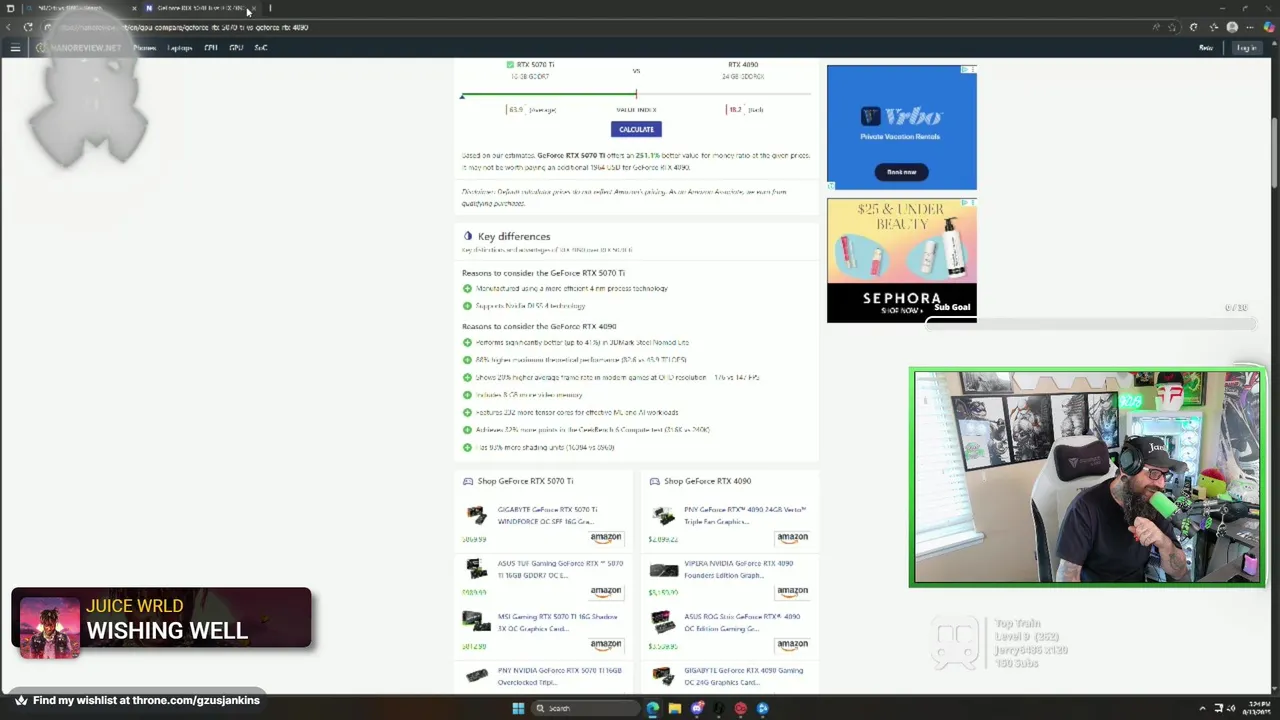Image resolution: width=1280 pixels, height=720 pixels.
Task: Show hidden system tray icons chevron
Action: pyautogui.click(x=1203, y=708)
